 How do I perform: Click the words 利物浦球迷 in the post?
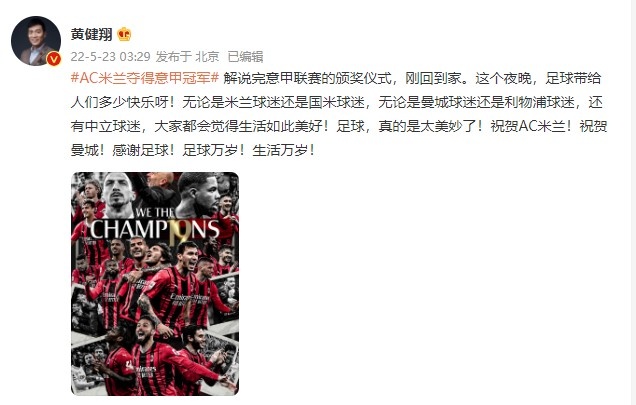point(539,102)
